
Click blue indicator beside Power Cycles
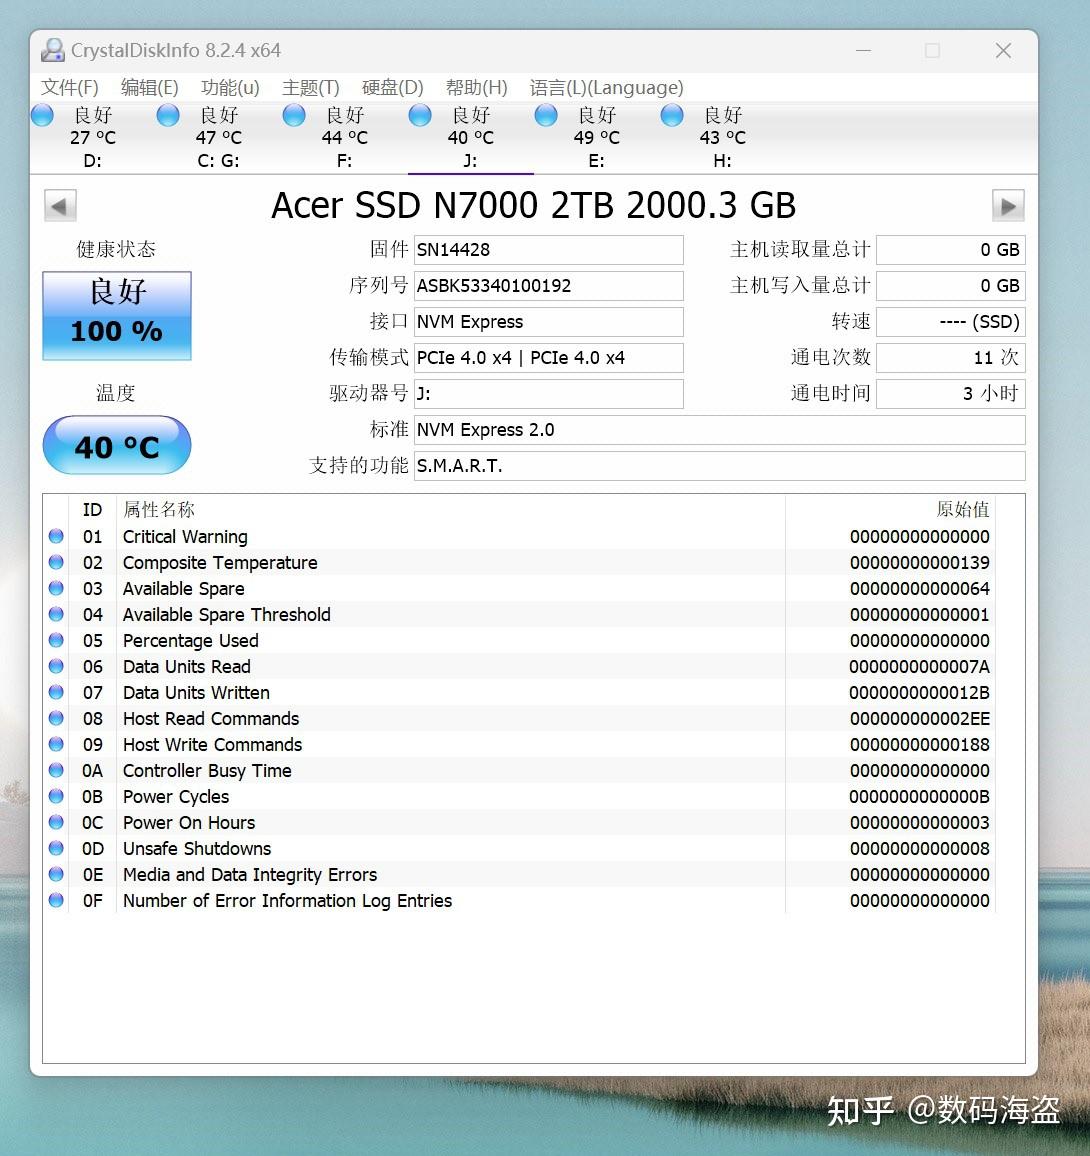[56, 796]
